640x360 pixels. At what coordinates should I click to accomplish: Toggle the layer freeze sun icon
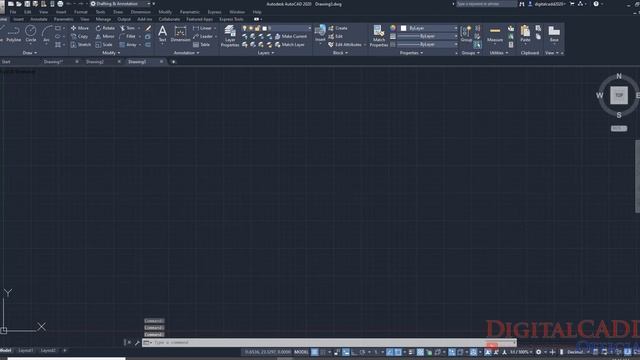coord(251,28)
